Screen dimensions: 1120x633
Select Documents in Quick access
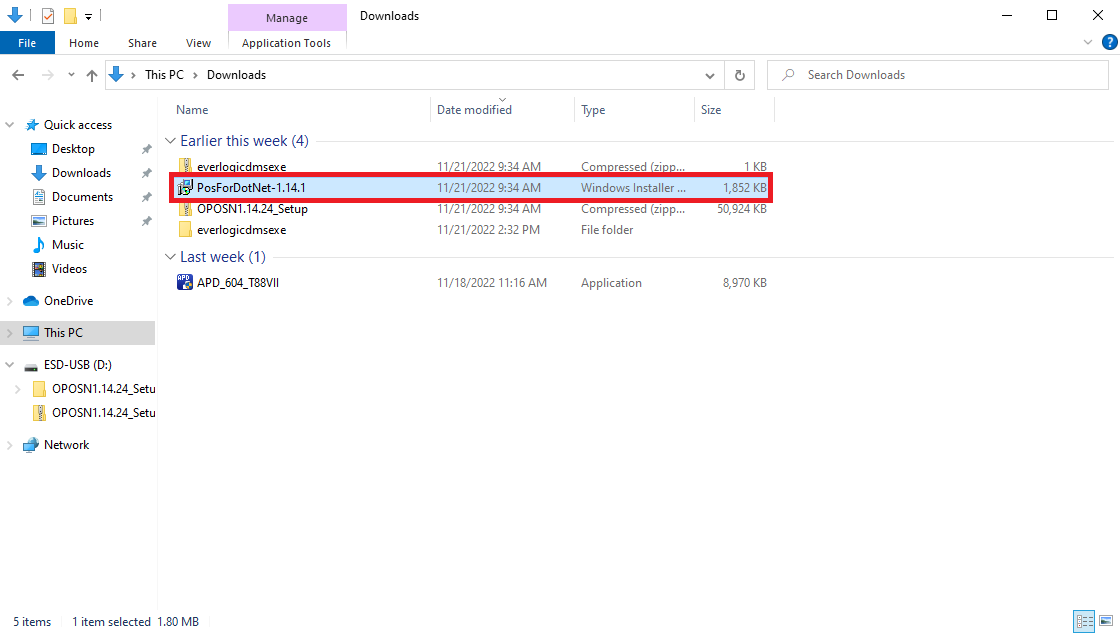[82, 197]
